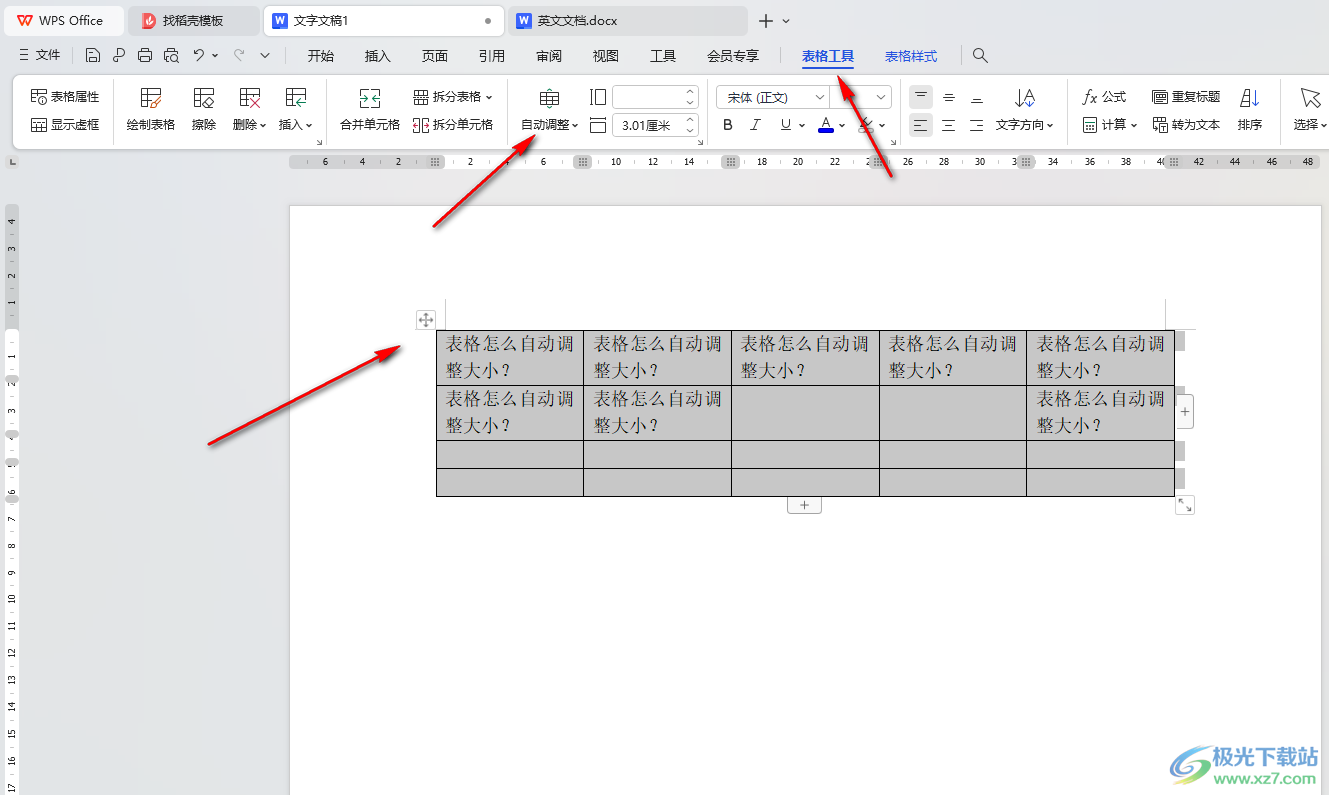Switch to the Home (开始) tab
Viewport: 1329px width, 795px height.
pyautogui.click(x=321, y=56)
